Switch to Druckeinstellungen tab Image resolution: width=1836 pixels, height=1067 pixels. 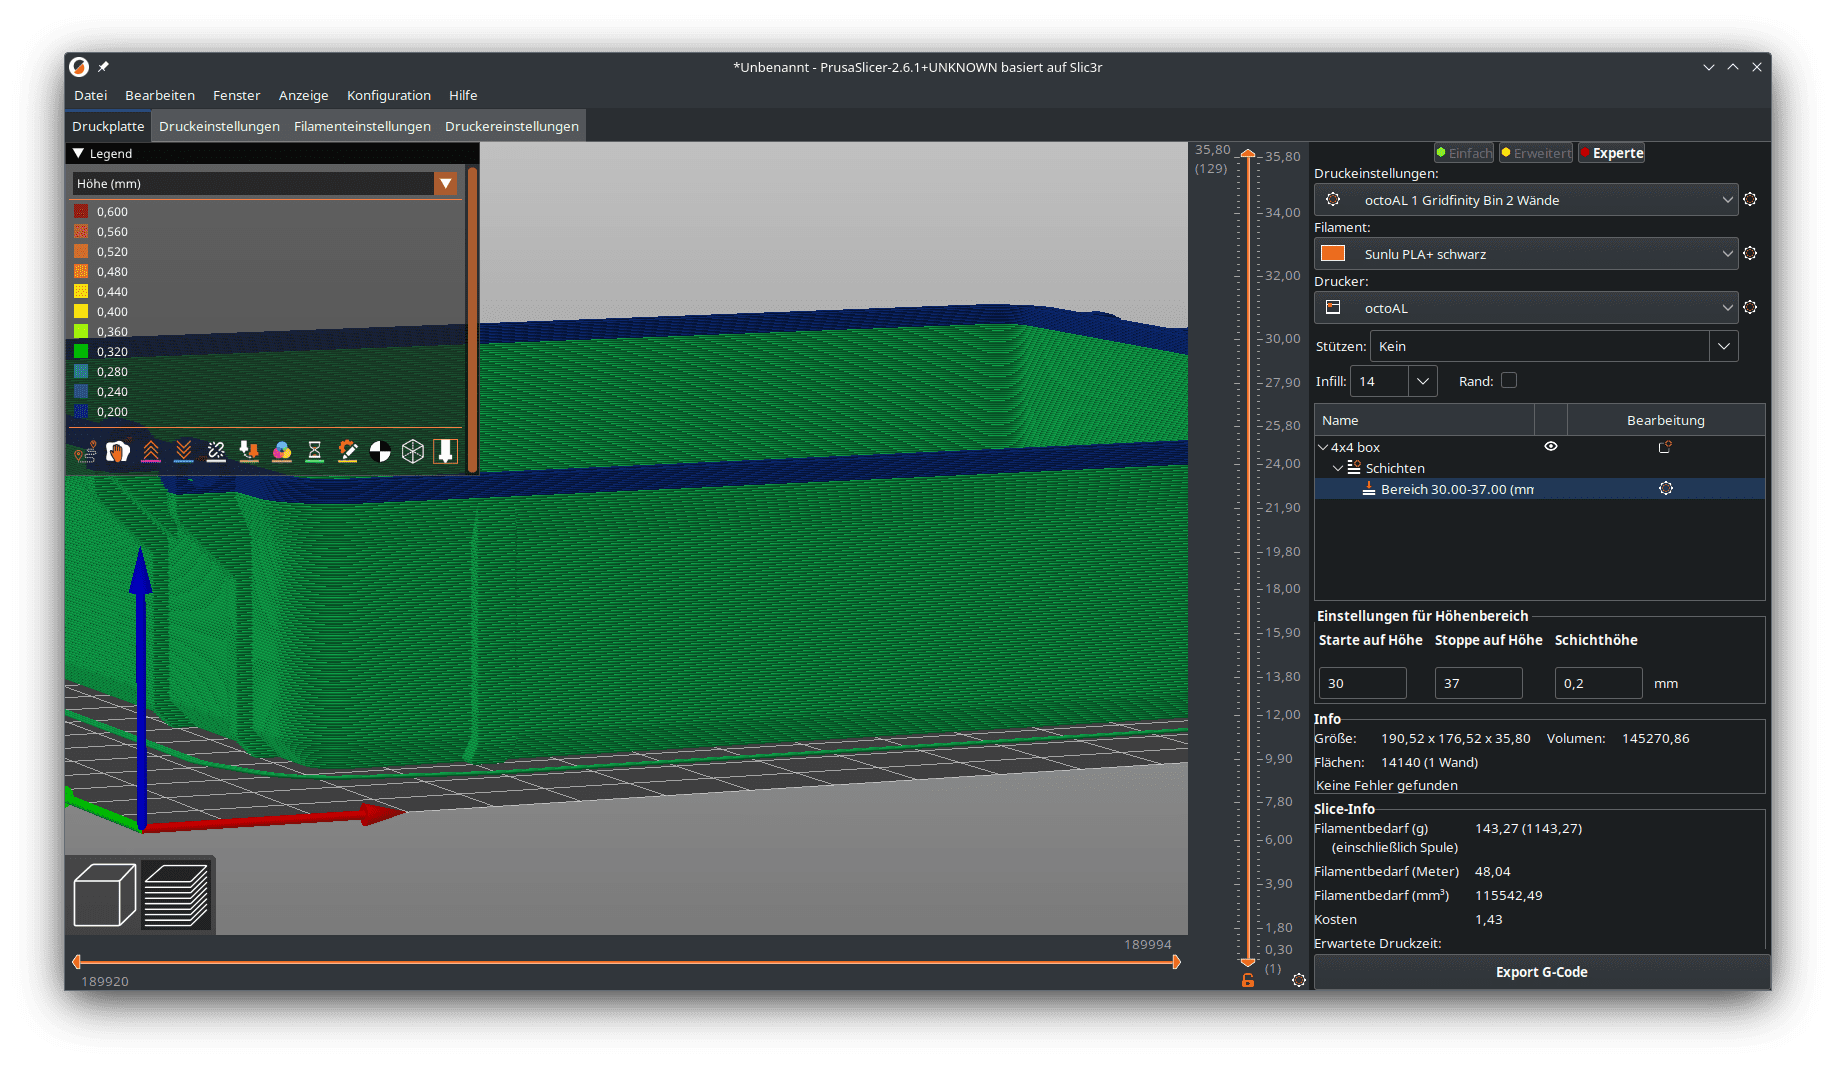point(219,126)
